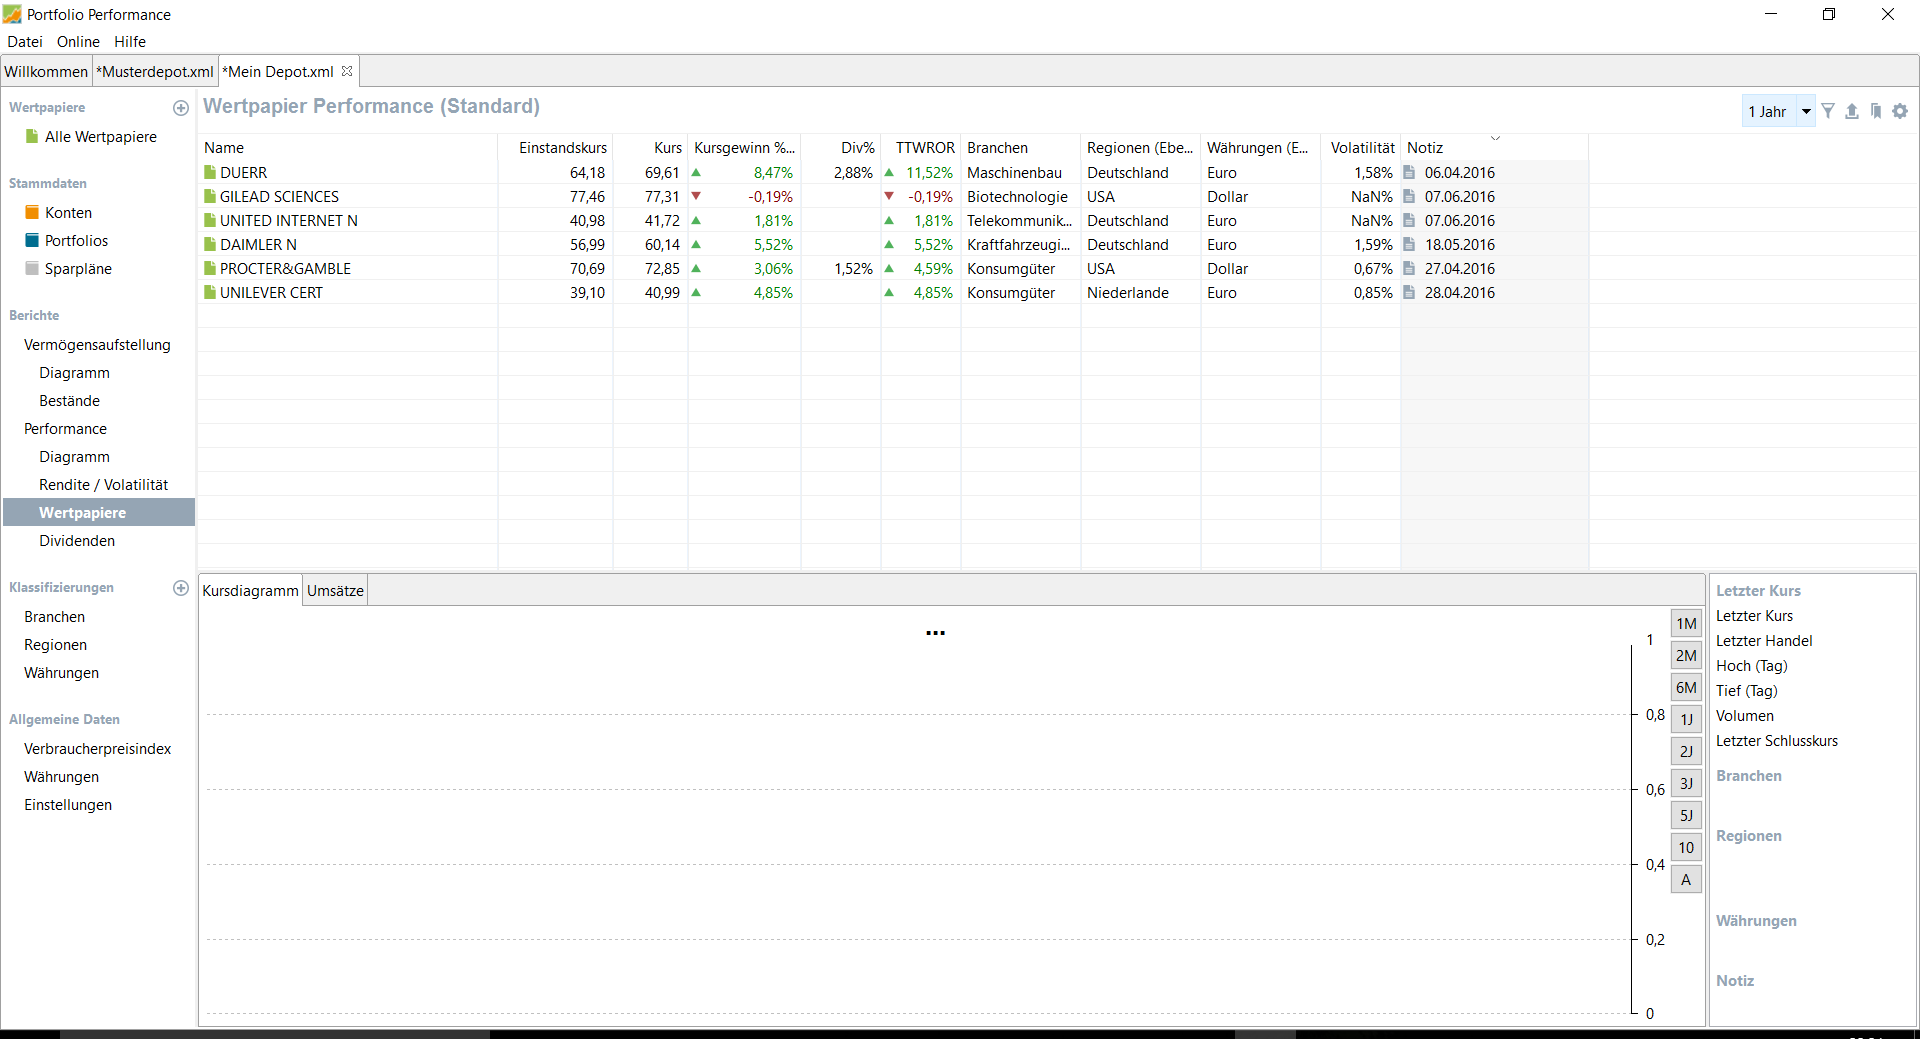
Task: Open Vermögensaufstellung report in sidebar
Action: 97,344
